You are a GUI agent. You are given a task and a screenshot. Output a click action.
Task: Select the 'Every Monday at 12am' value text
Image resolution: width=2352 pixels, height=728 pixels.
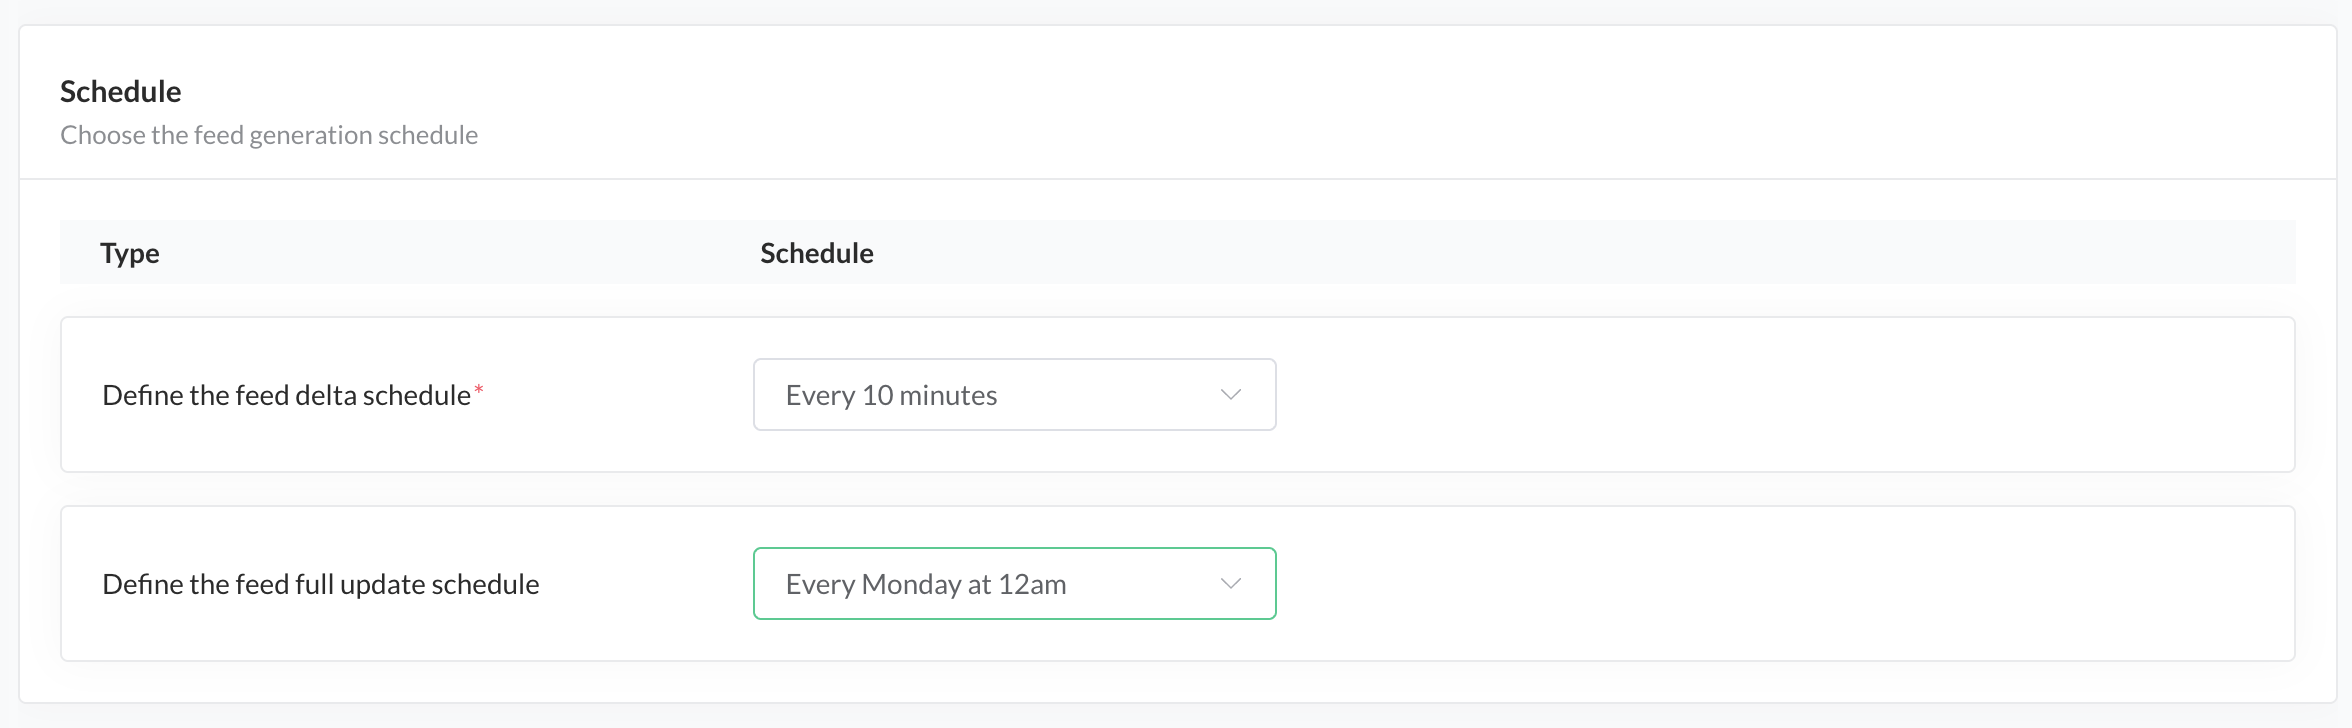coord(926,584)
